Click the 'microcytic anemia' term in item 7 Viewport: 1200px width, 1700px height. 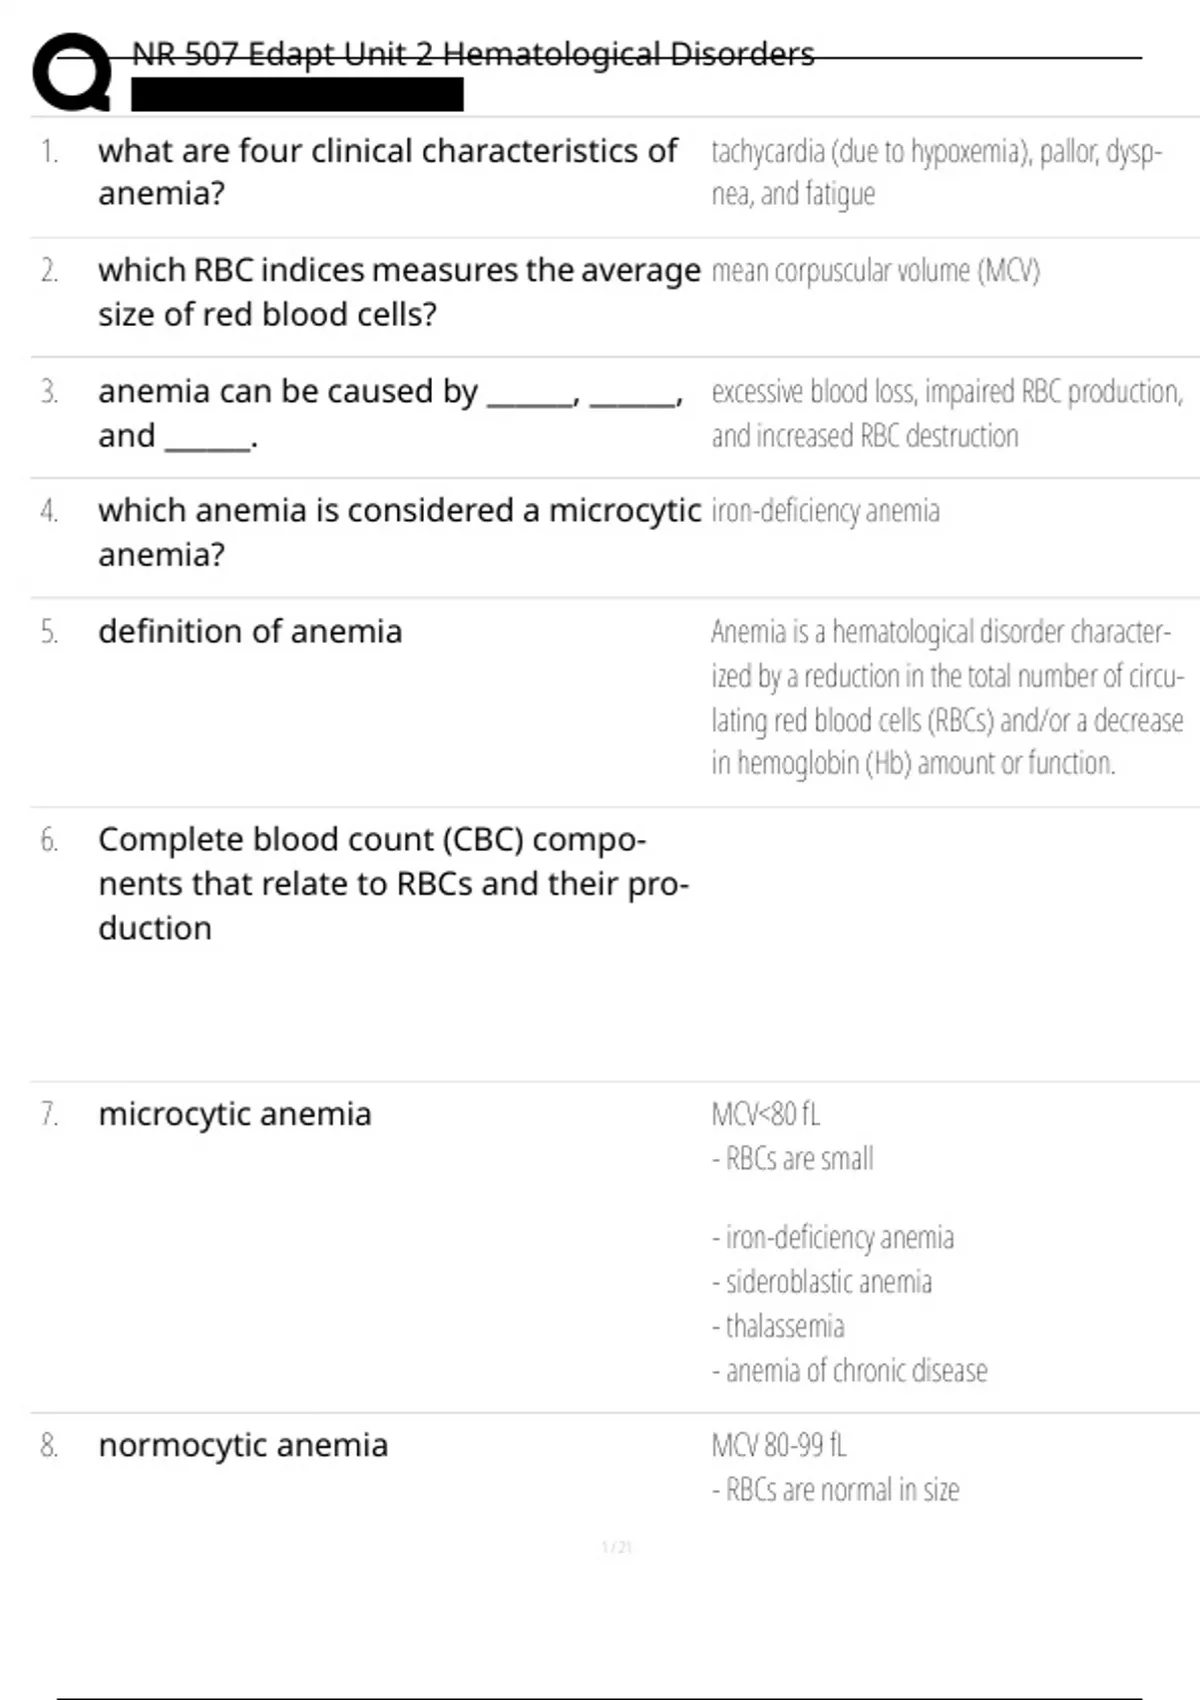pos(235,1114)
